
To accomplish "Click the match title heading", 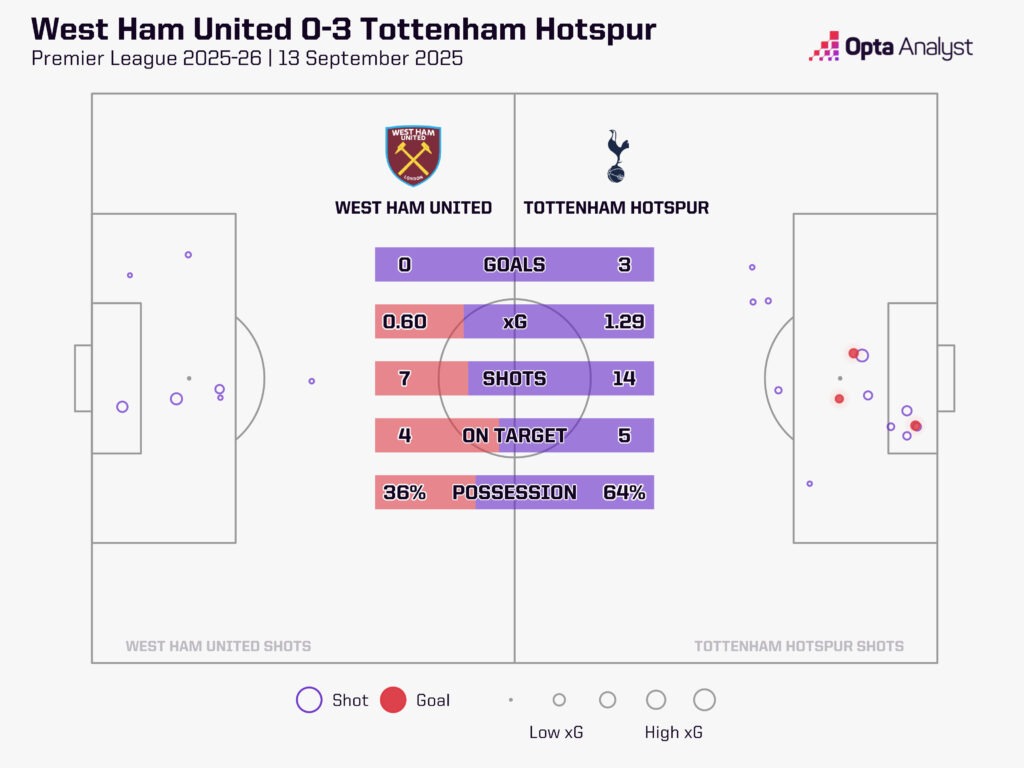I will tap(343, 28).
